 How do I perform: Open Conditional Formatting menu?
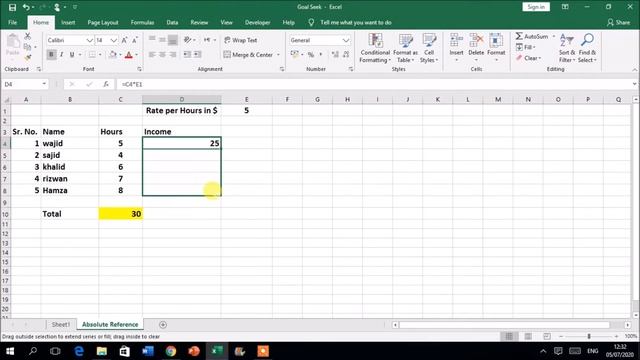(x=375, y=48)
